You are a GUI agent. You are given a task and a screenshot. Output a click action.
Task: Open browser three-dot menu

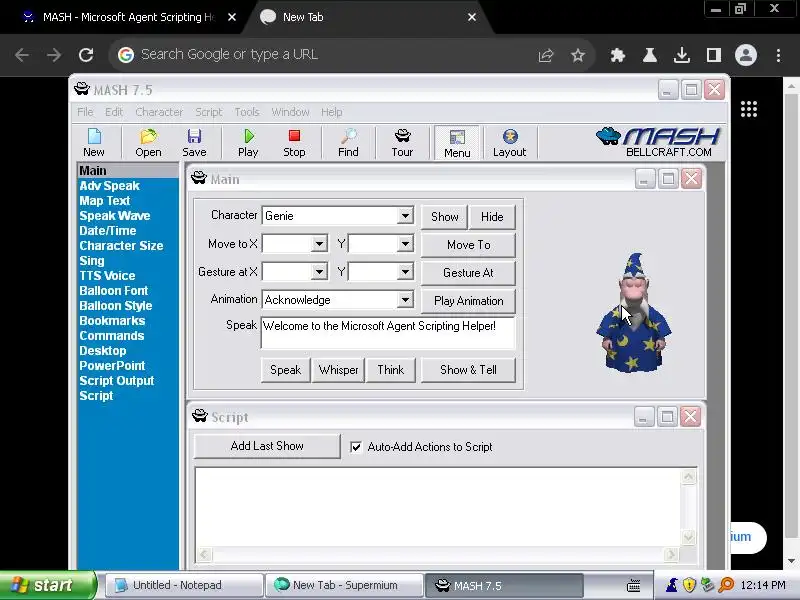[x=778, y=55]
